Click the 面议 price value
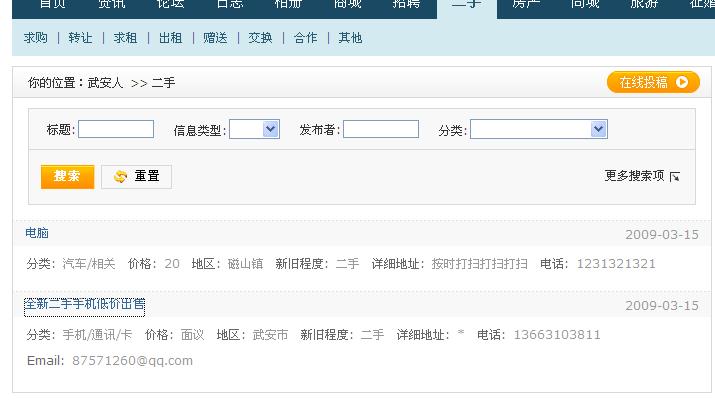The height and width of the screenshot is (404, 715). point(192,335)
